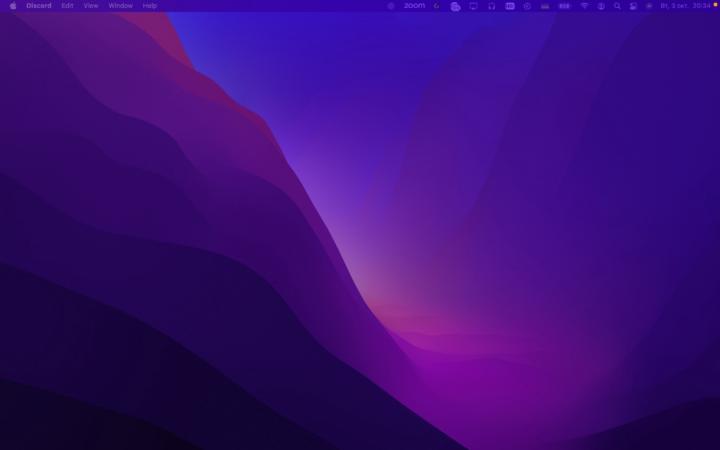Open the Apple menu
This screenshot has width=720, height=450.
[13, 6]
